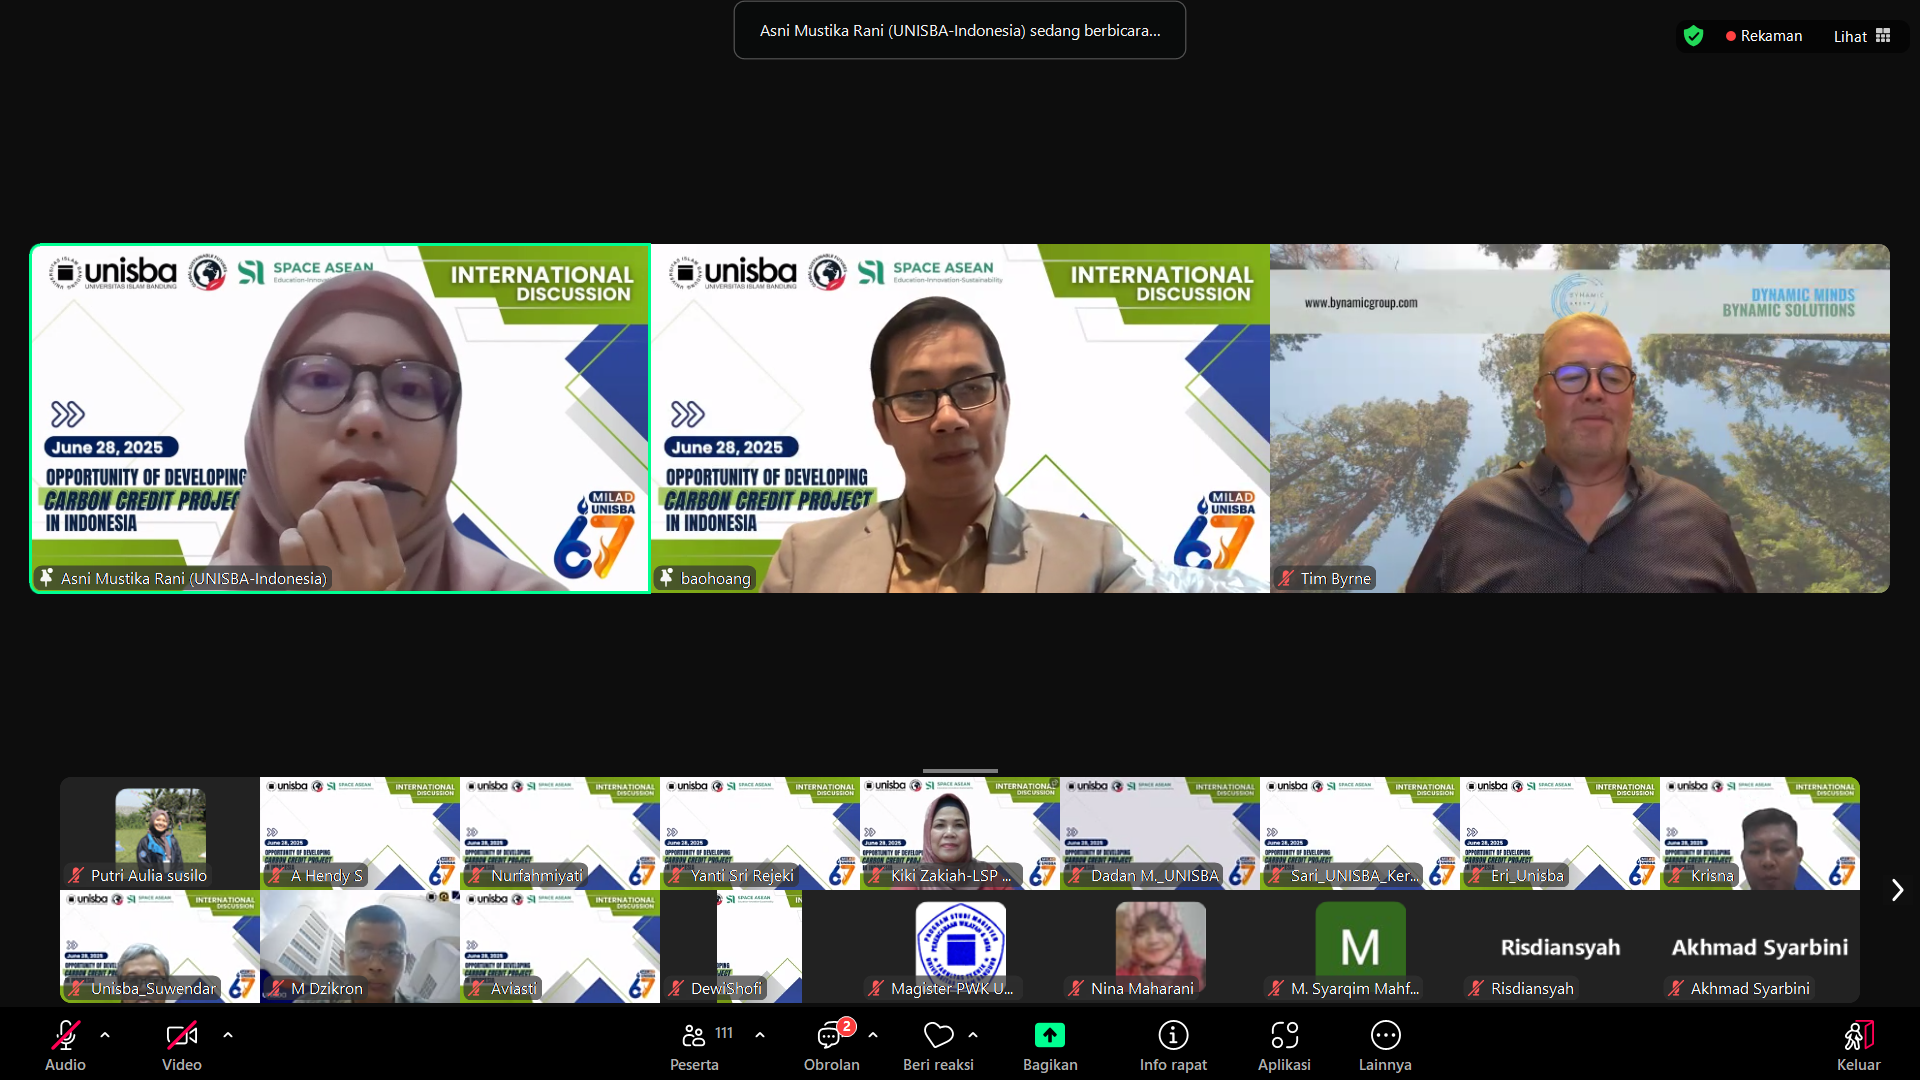Turn on camera via Video icon
Viewport: 1920px width, 1080px height.
(x=181, y=1036)
